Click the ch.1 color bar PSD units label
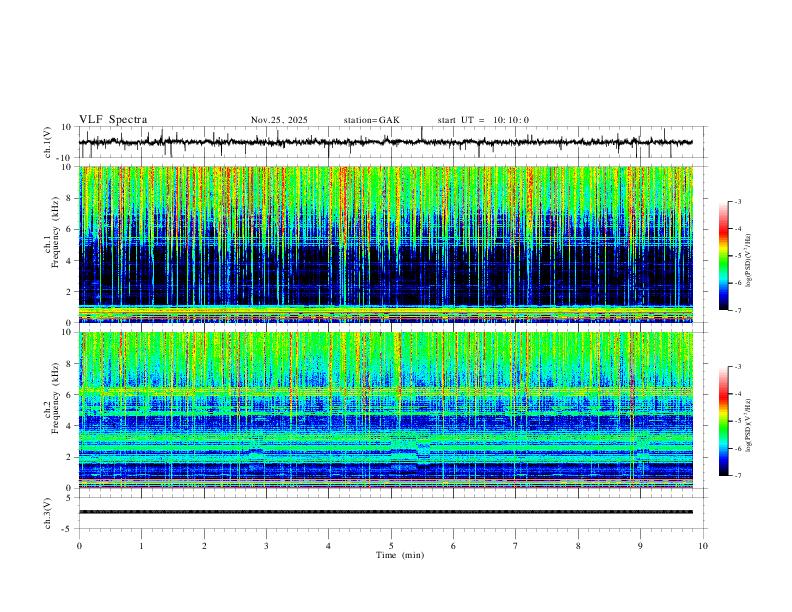The width and height of the screenshot is (792, 612). click(x=749, y=261)
